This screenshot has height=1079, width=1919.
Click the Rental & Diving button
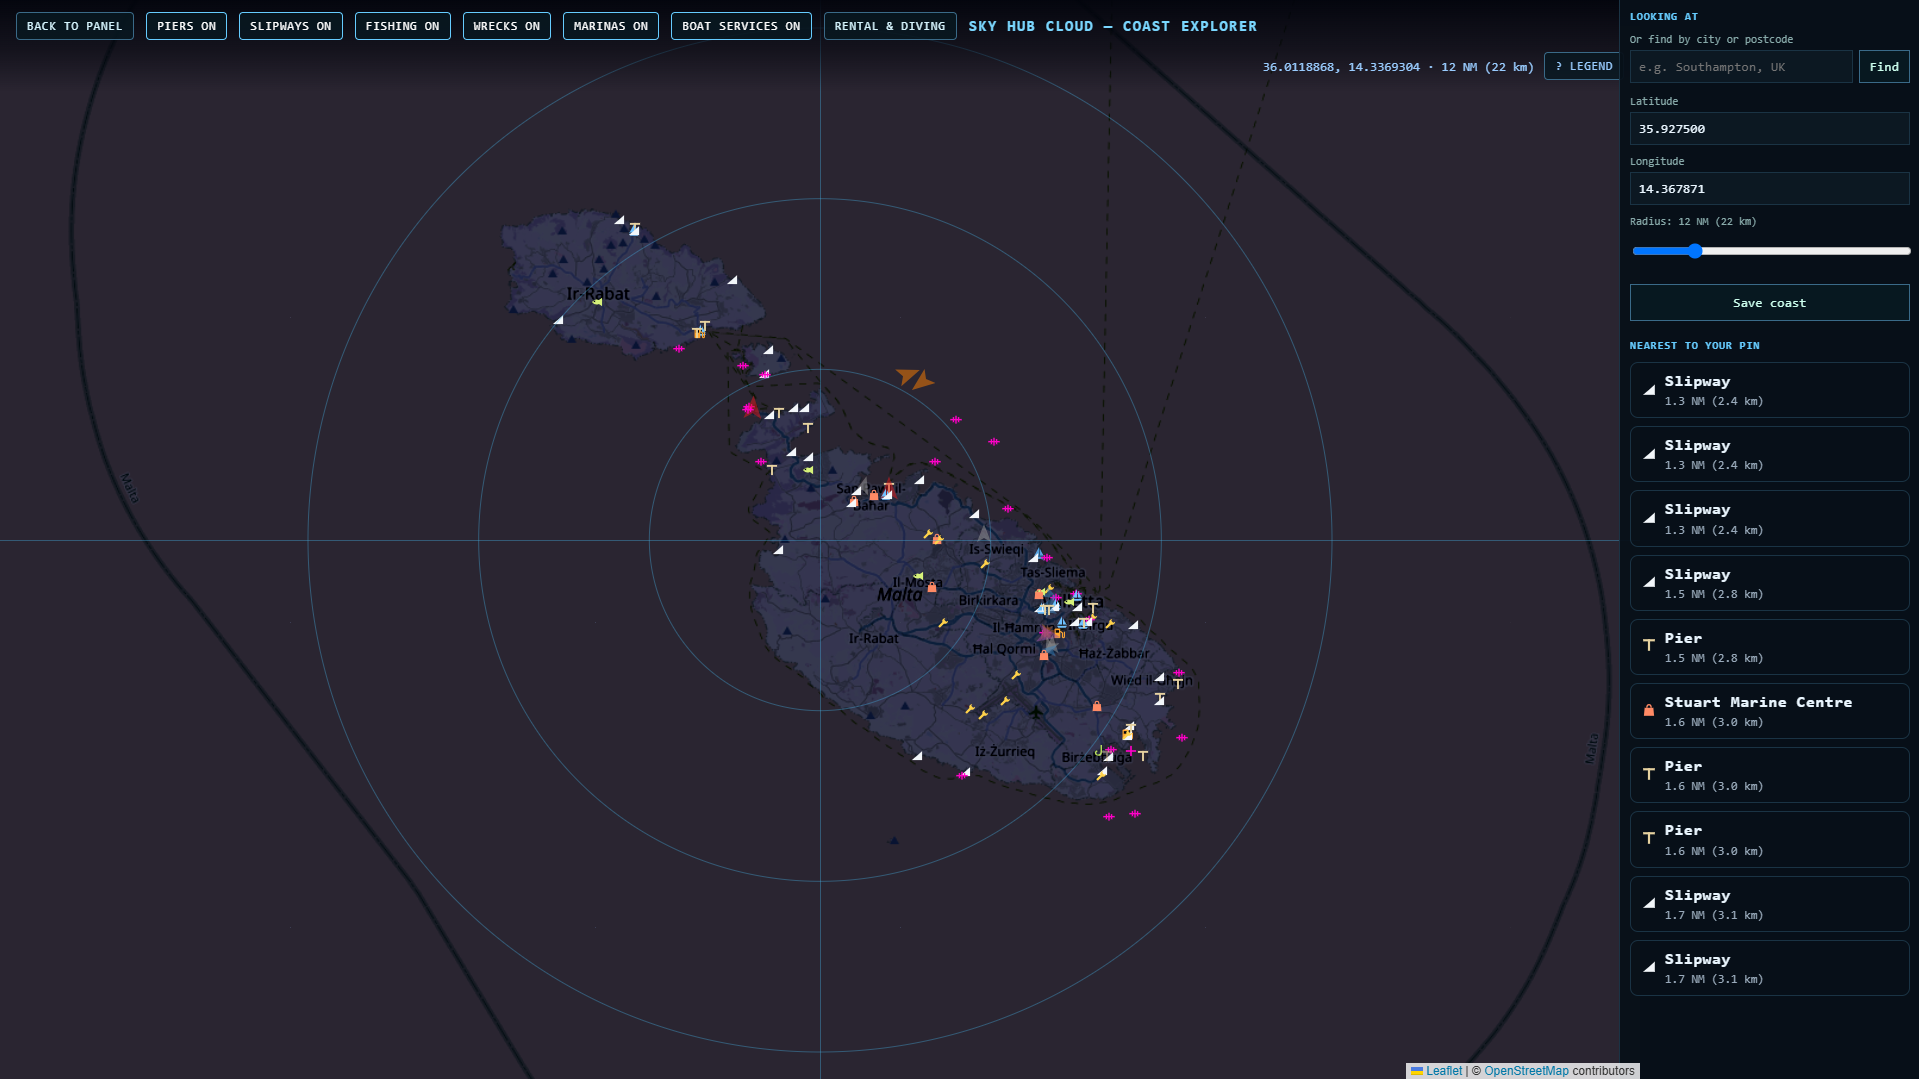pos(890,26)
